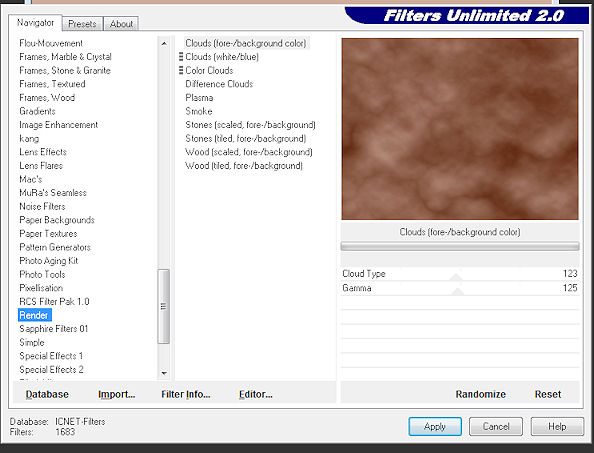Select the Navigator tab
The height and width of the screenshot is (453, 594).
(35, 23)
